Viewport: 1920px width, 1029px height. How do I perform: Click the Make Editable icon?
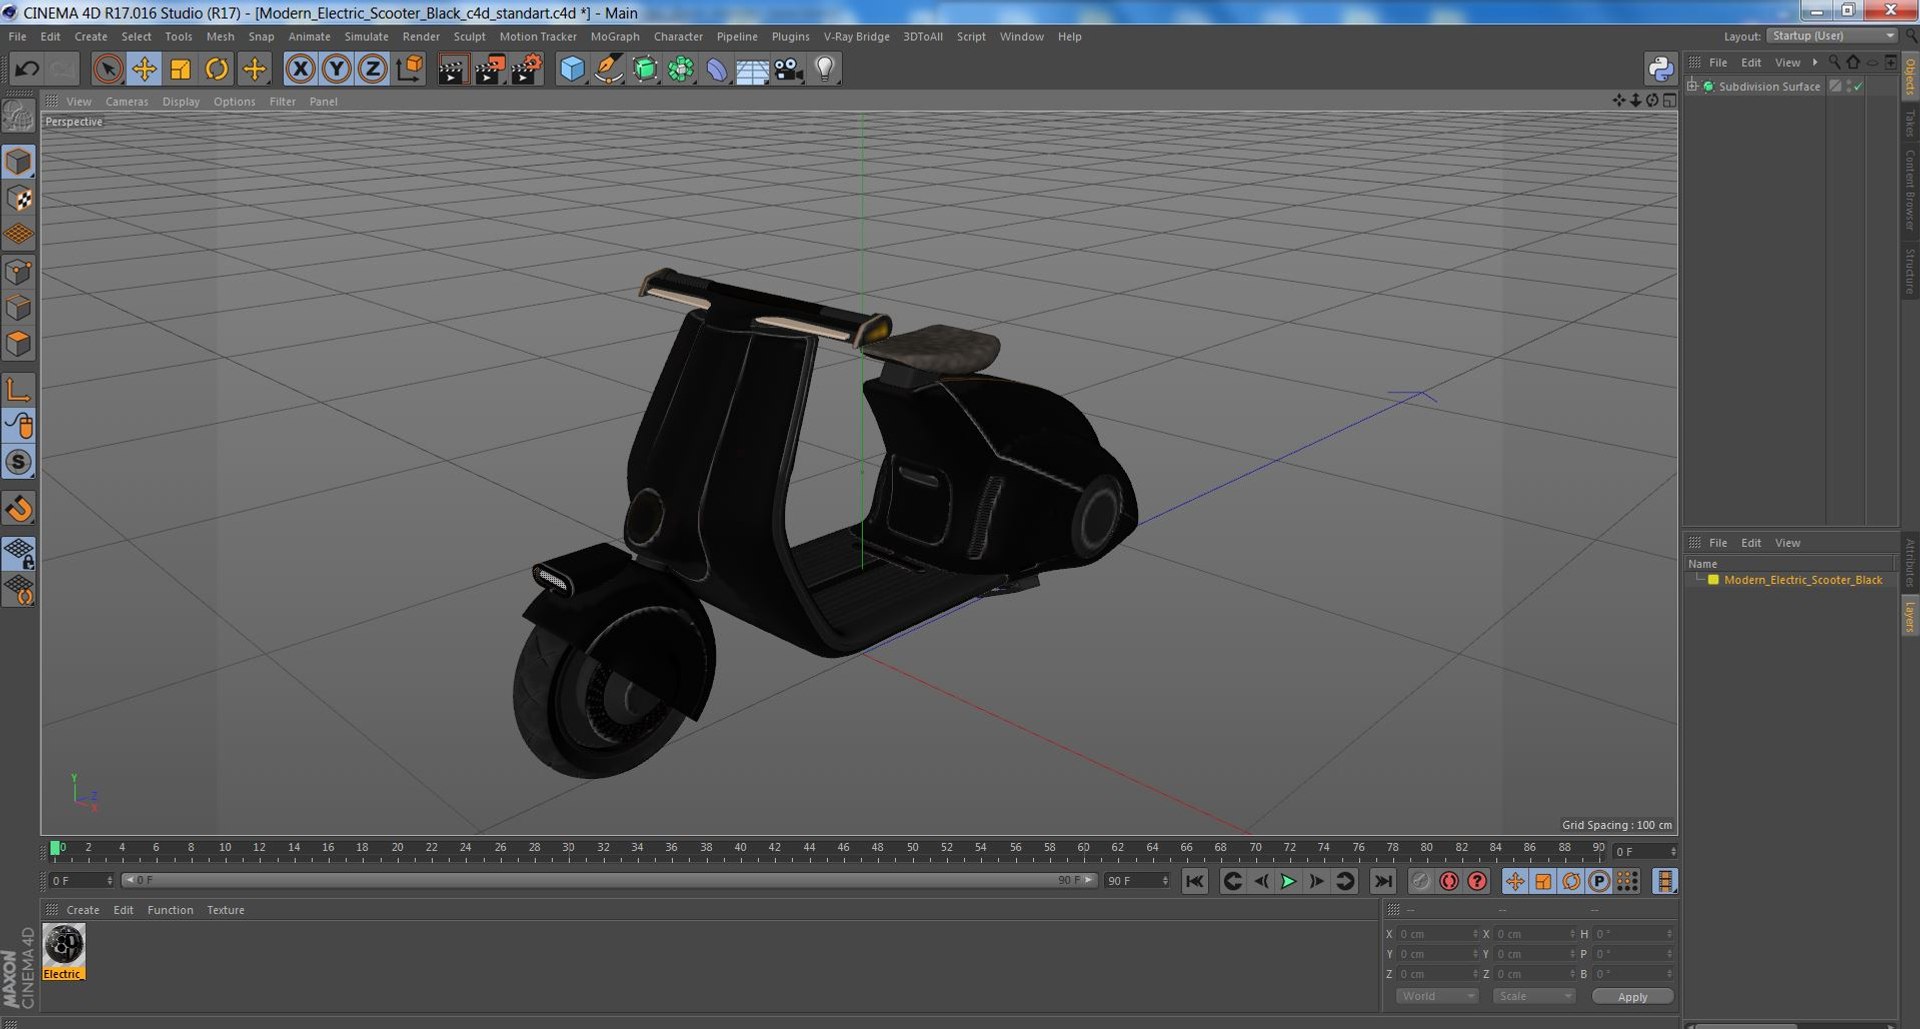[18, 117]
